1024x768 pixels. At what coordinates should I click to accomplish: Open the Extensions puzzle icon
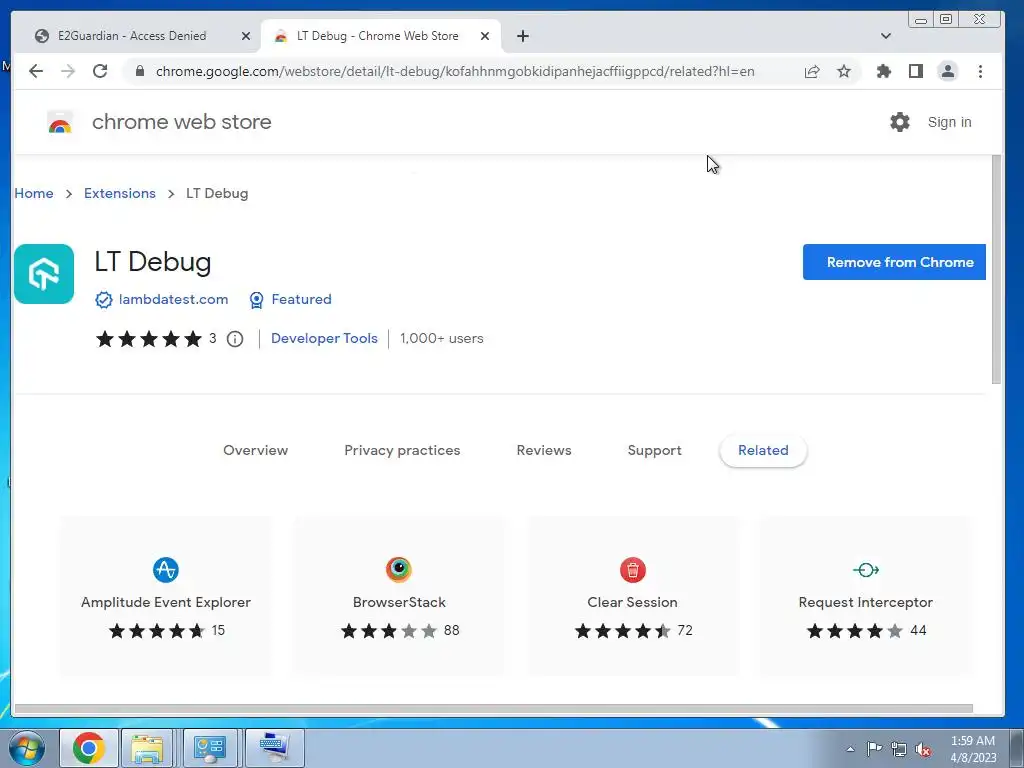point(884,71)
